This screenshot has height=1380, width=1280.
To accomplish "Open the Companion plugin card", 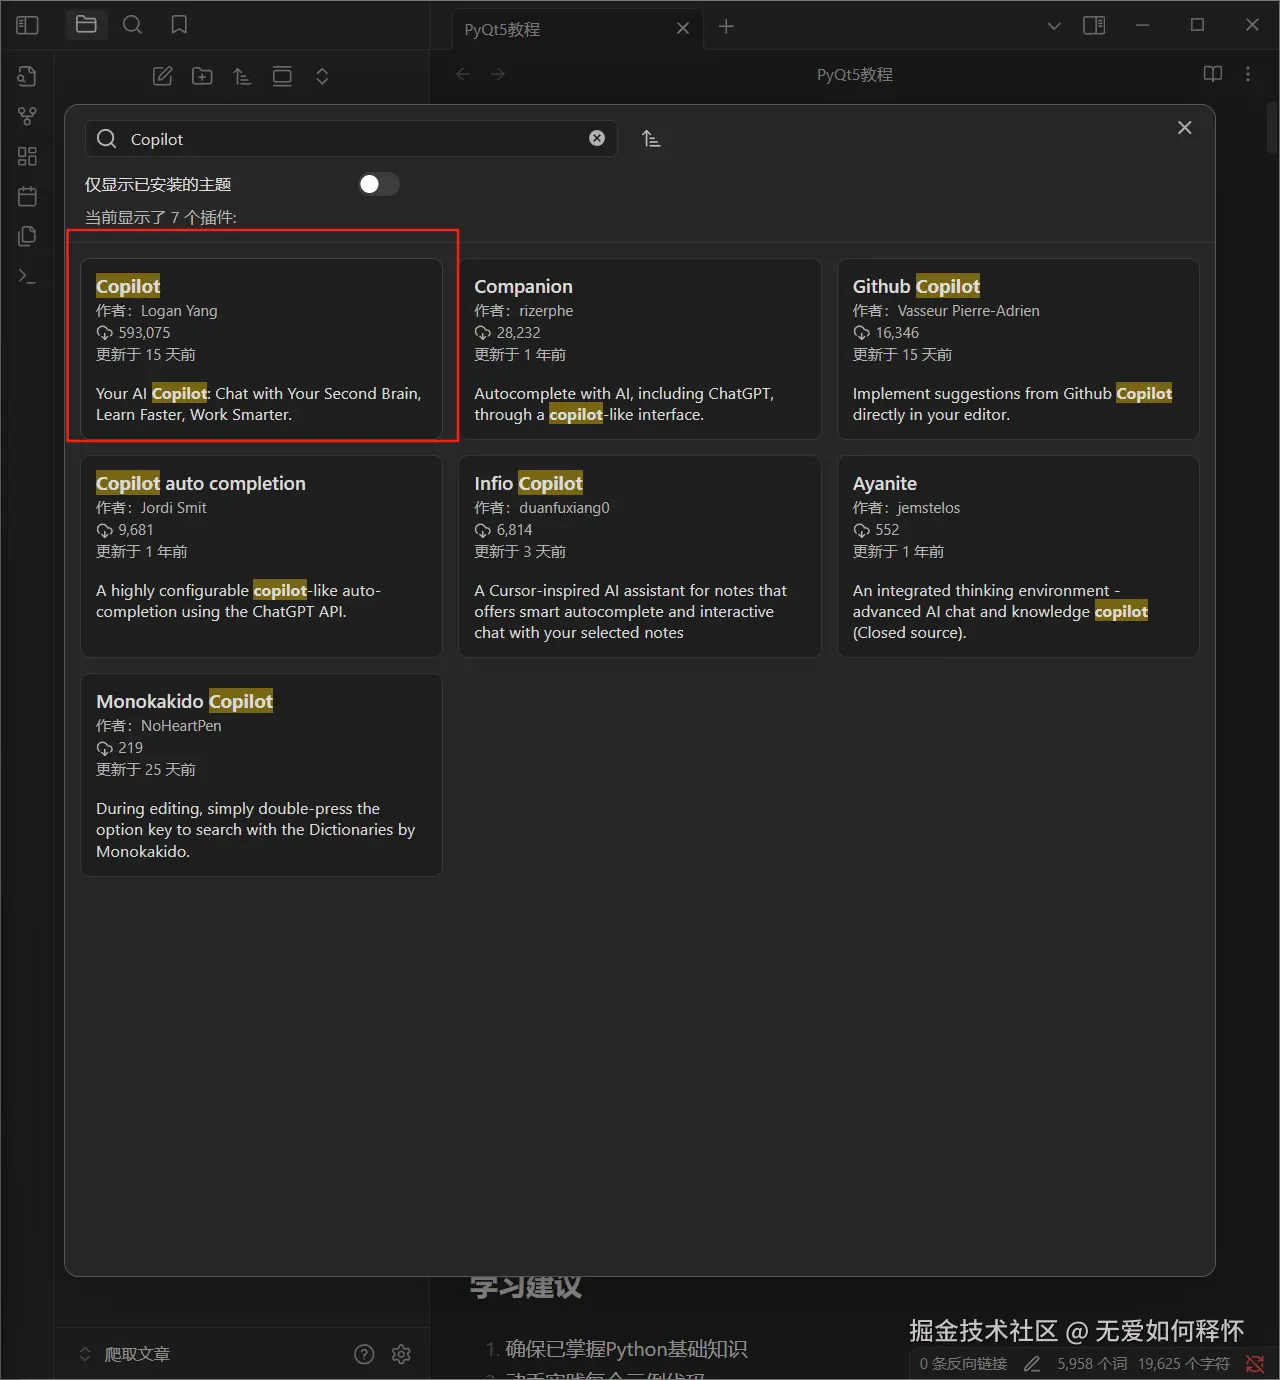I will pos(639,349).
